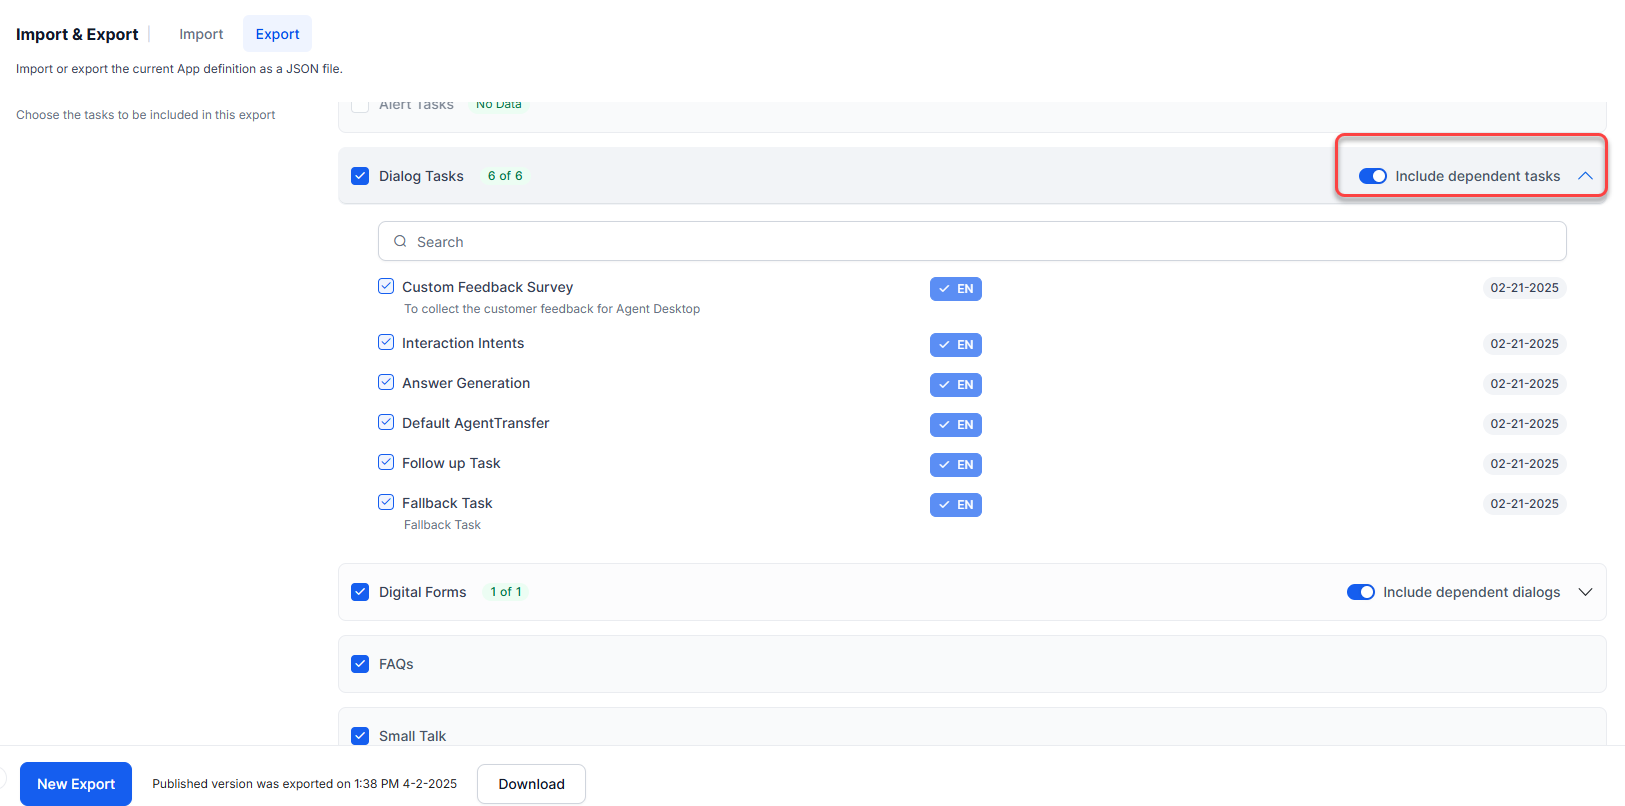
Task: Uncheck the Custom Feedback Survey task
Action: [386, 286]
